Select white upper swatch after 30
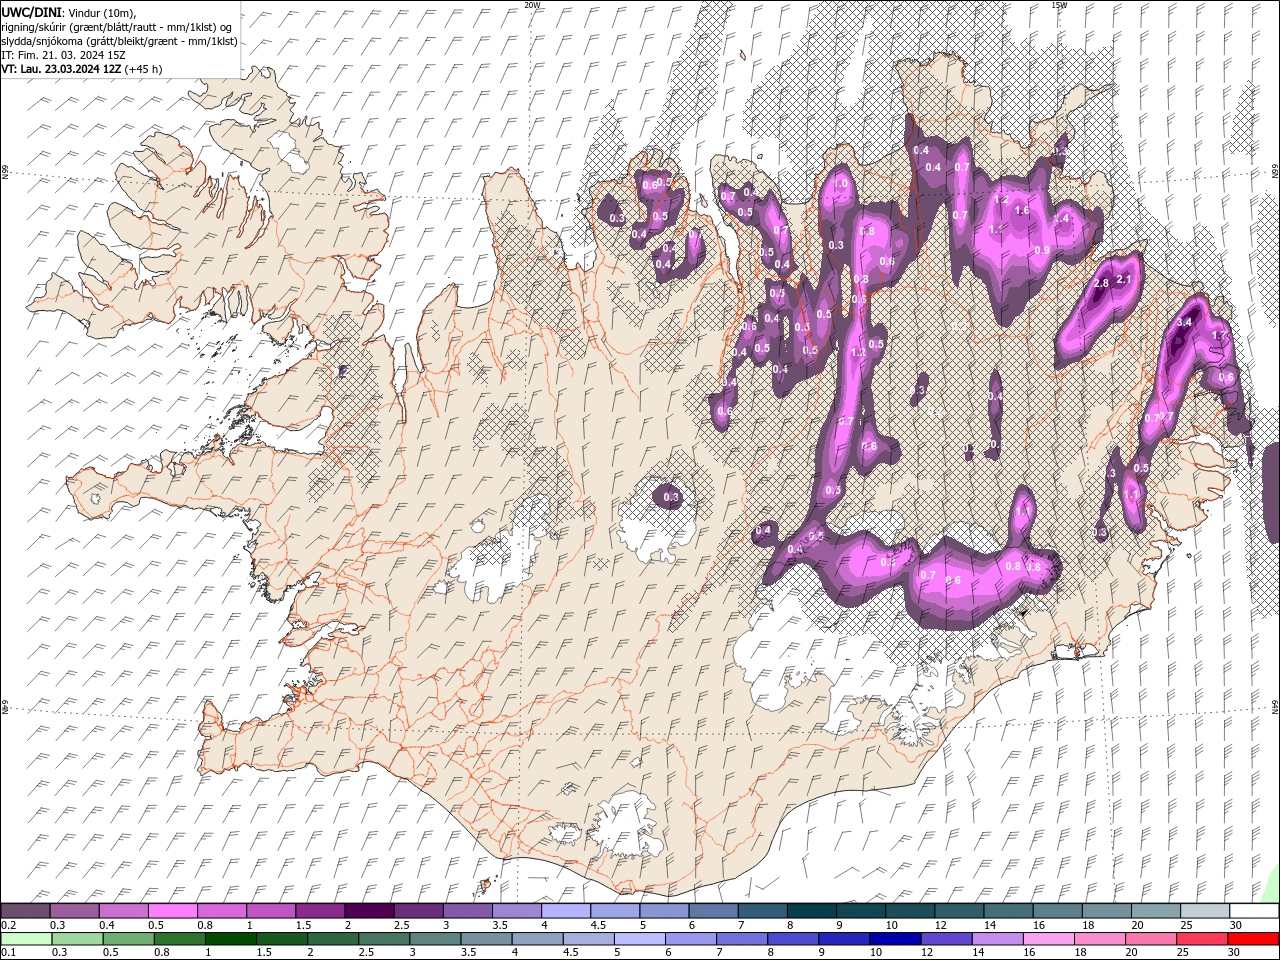Viewport: 1280px width, 960px height. pyautogui.click(x=1253, y=911)
